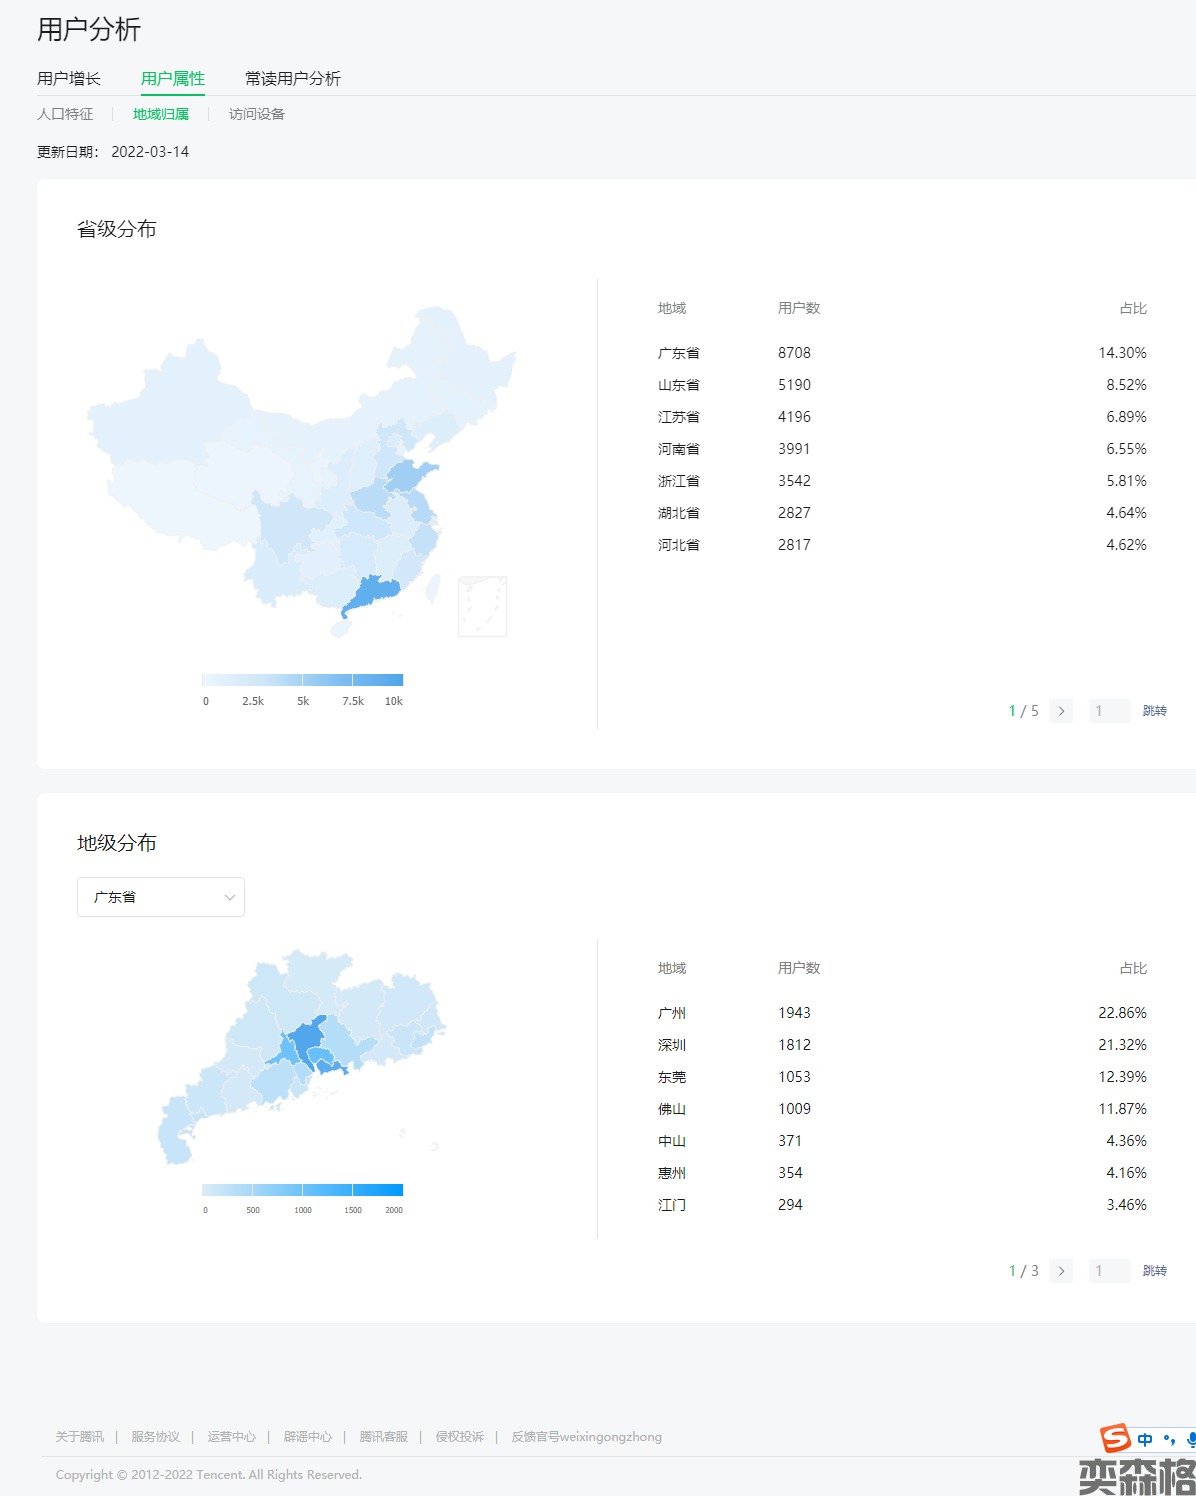Click the Sogou input method S icon

tap(1115, 1438)
